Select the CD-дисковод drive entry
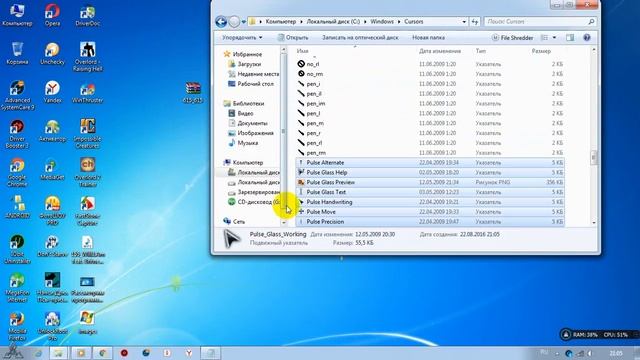This screenshot has height=360, width=640. pyautogui.click(x=254, y=202)
